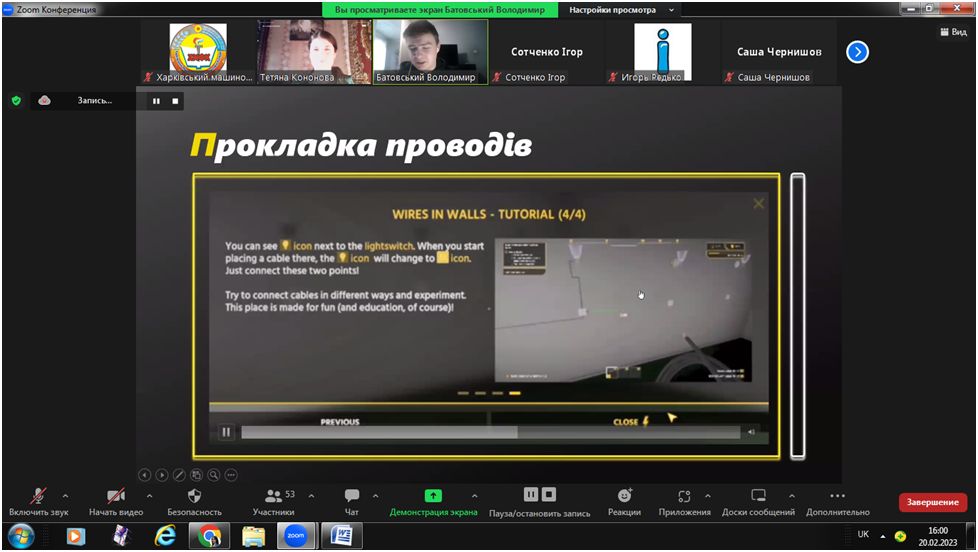This screenshot has height=552, width=978.
Task: Open the Вид view menu
Action: 954,32
